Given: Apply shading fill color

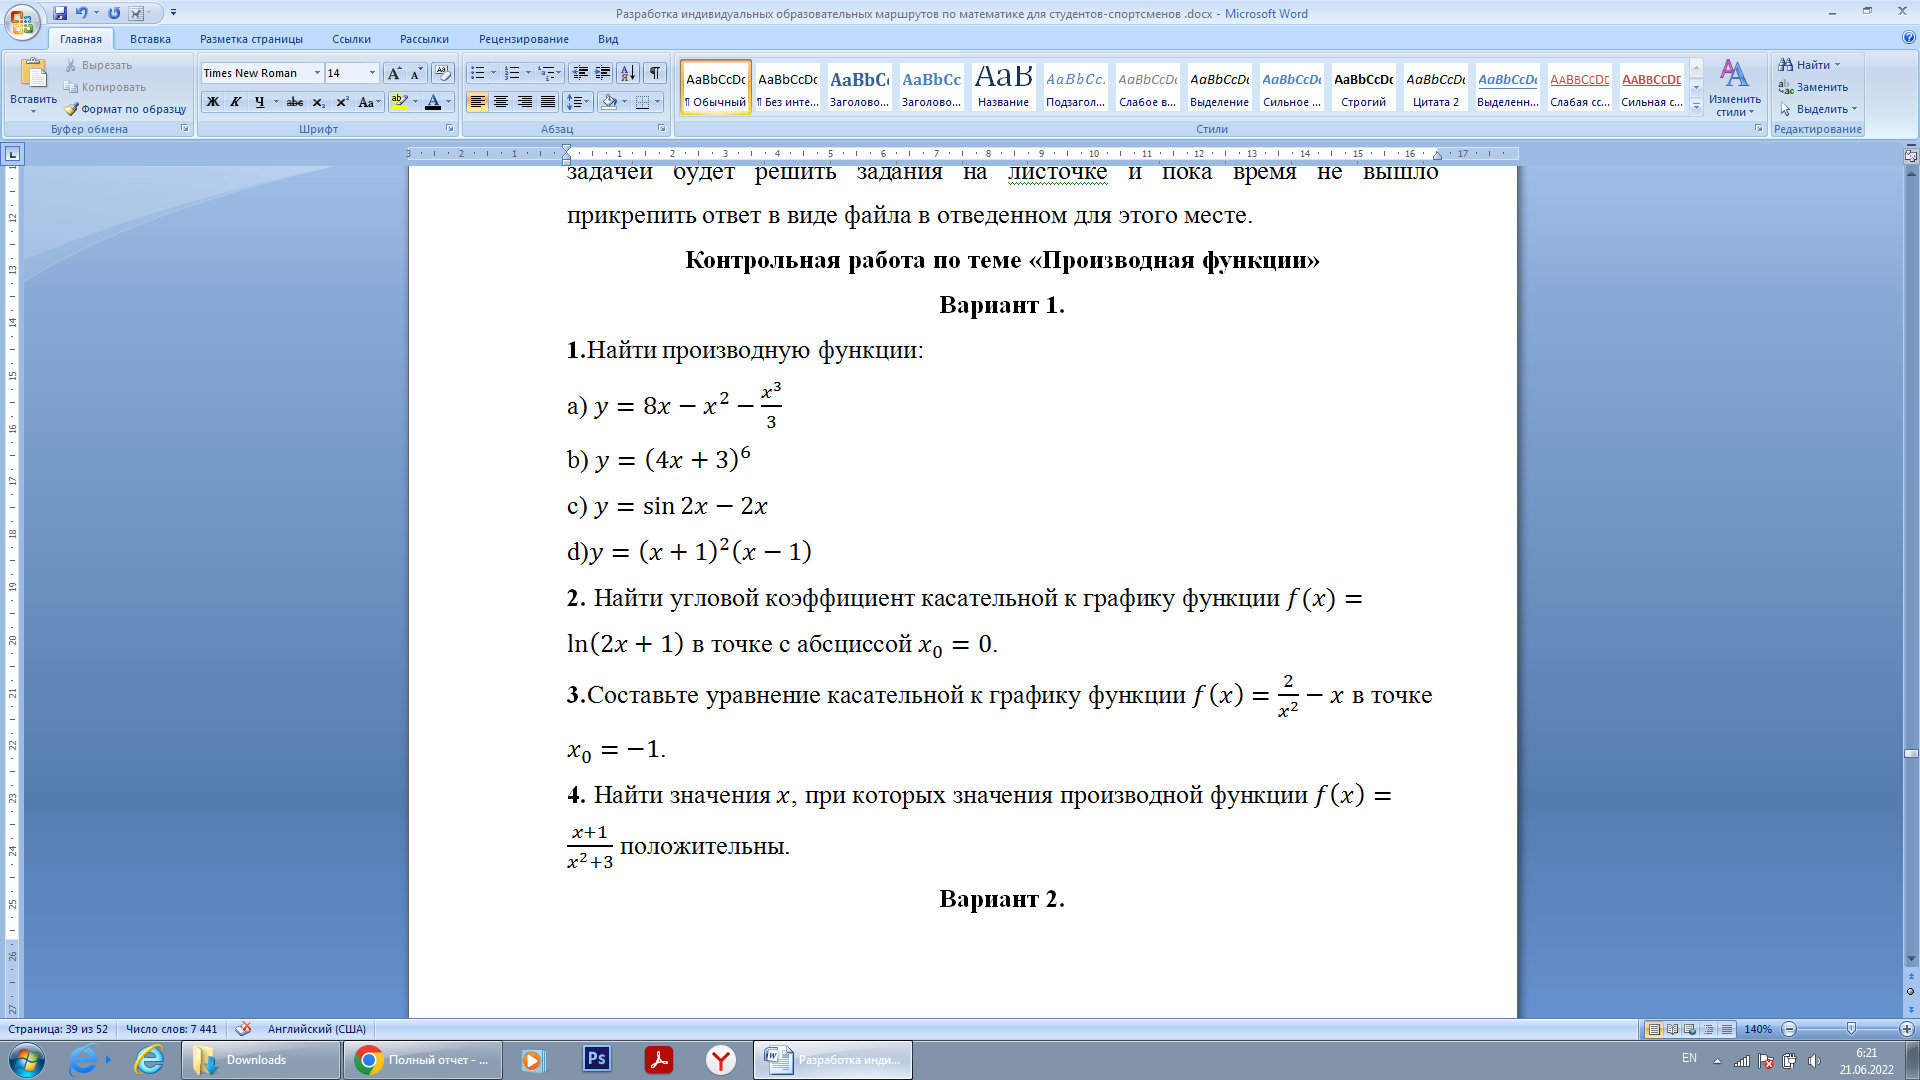Looking at the screenshot, I should [x=609, y=102].
